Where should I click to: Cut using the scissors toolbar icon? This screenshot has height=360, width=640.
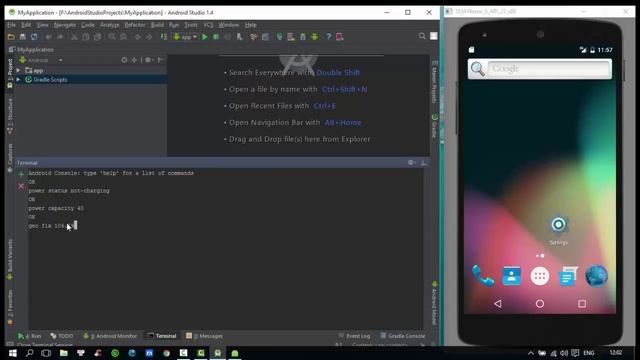click(74, 37)
